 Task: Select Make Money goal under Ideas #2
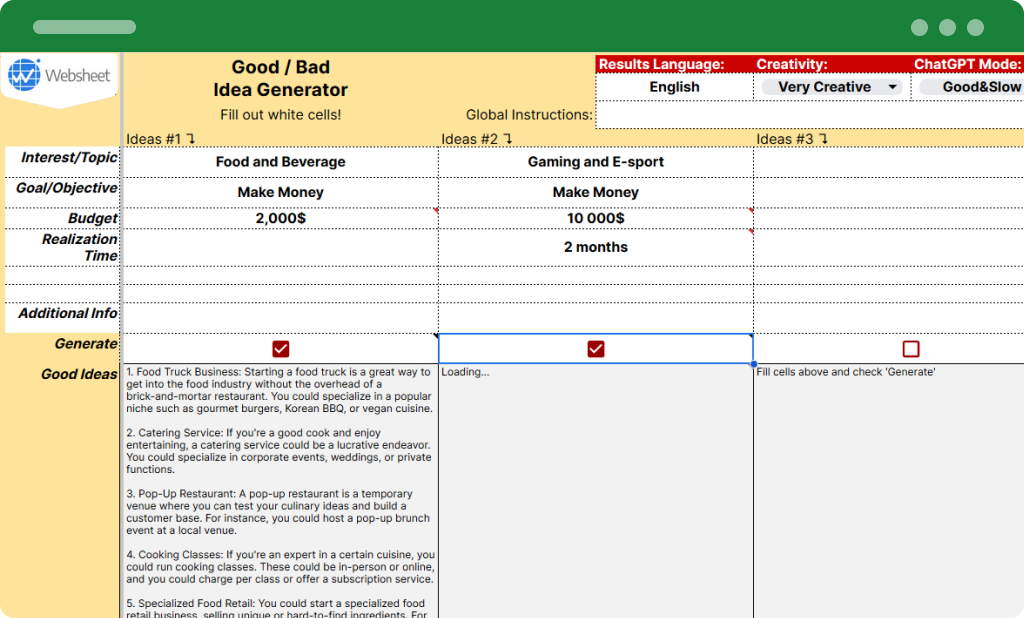[596, 193]
